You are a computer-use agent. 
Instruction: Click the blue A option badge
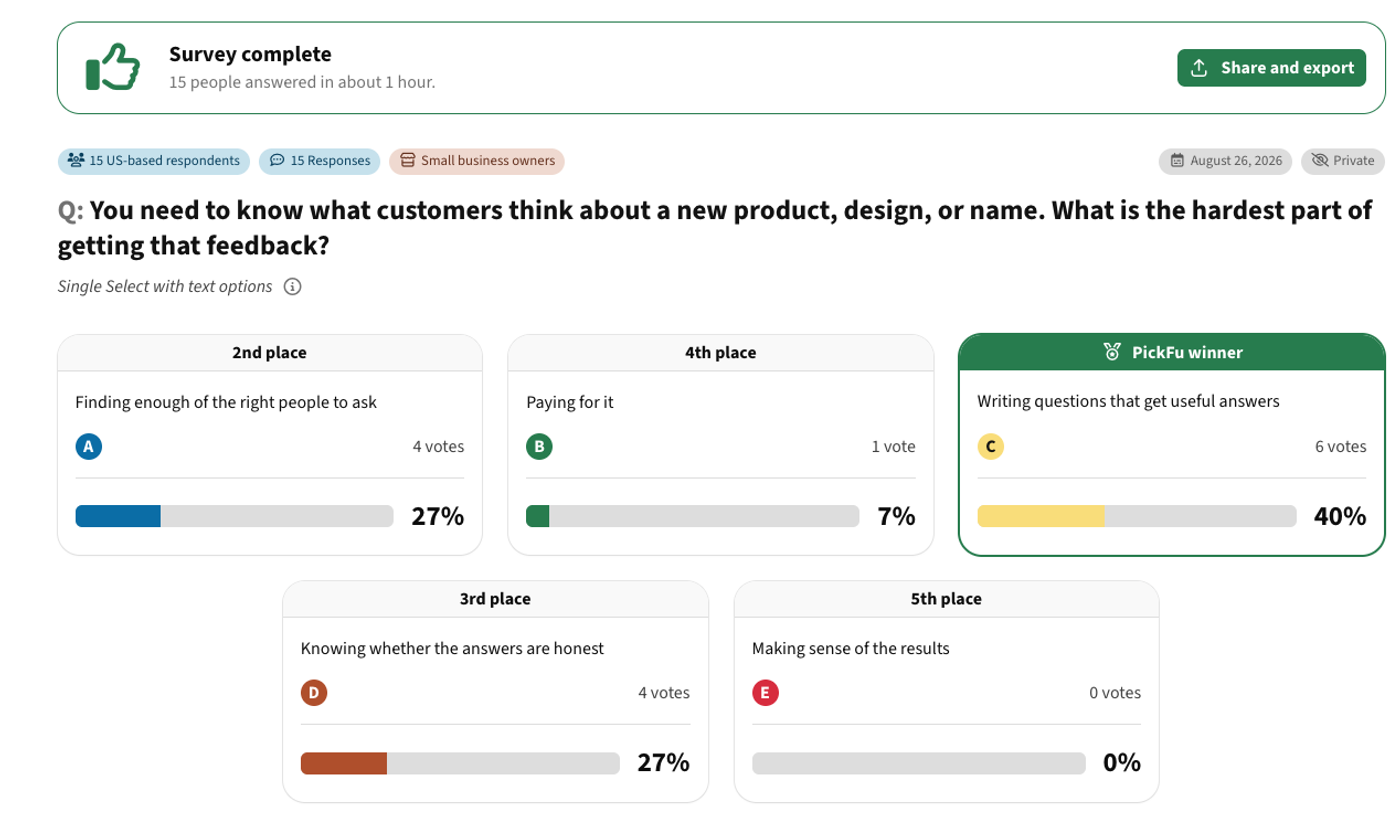pyautogui.click(x=88, y=447)
